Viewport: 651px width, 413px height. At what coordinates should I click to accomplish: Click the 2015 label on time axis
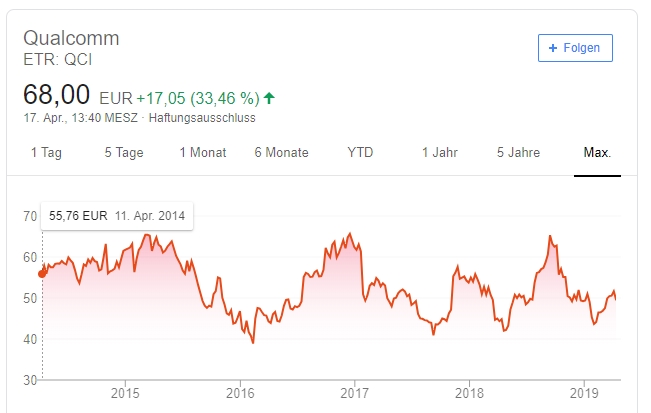tap(125, 393)
